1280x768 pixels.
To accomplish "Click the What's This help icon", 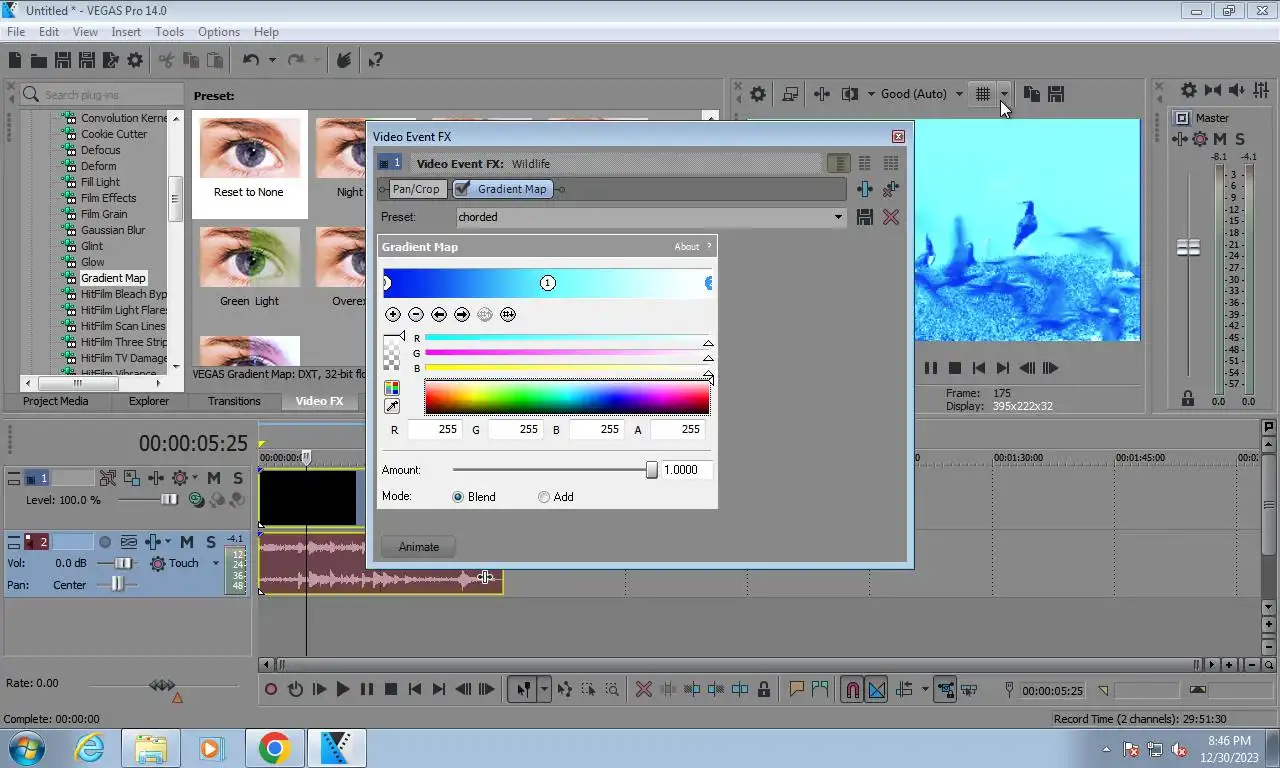I will (375, 60).
